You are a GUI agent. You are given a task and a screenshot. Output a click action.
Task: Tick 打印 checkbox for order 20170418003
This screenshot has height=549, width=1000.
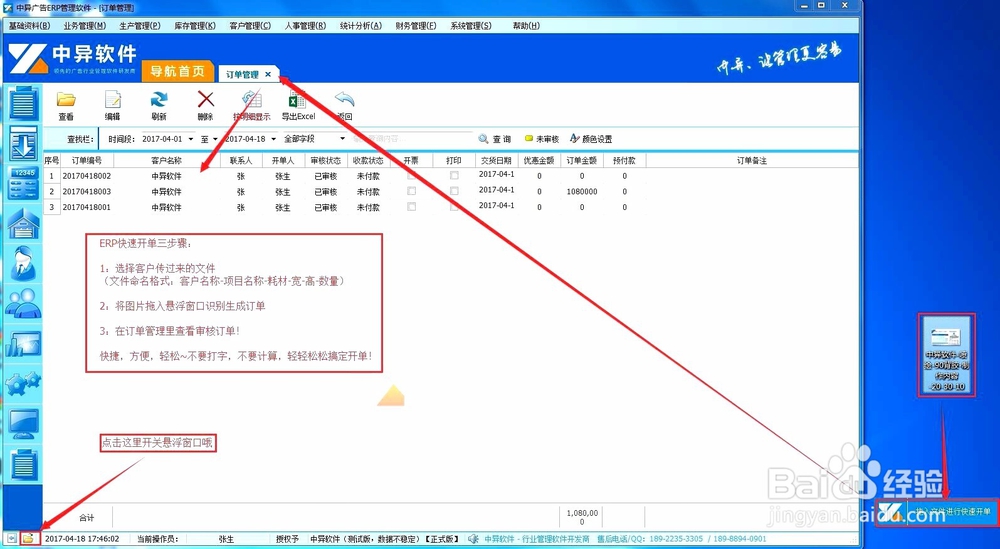coord(454,191)
